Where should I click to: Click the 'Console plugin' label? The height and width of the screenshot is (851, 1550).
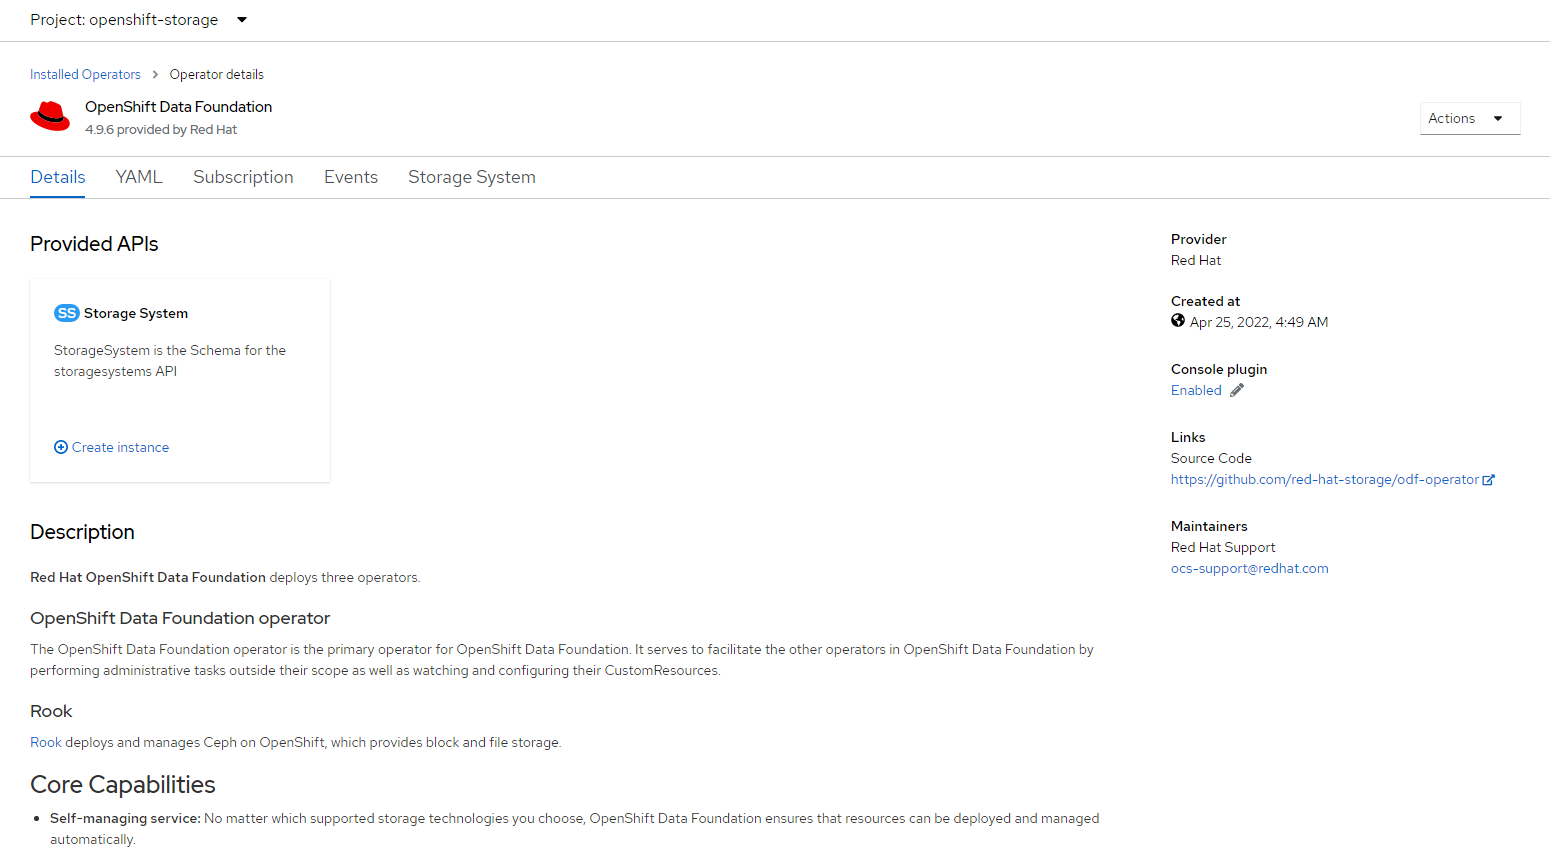1219,369
